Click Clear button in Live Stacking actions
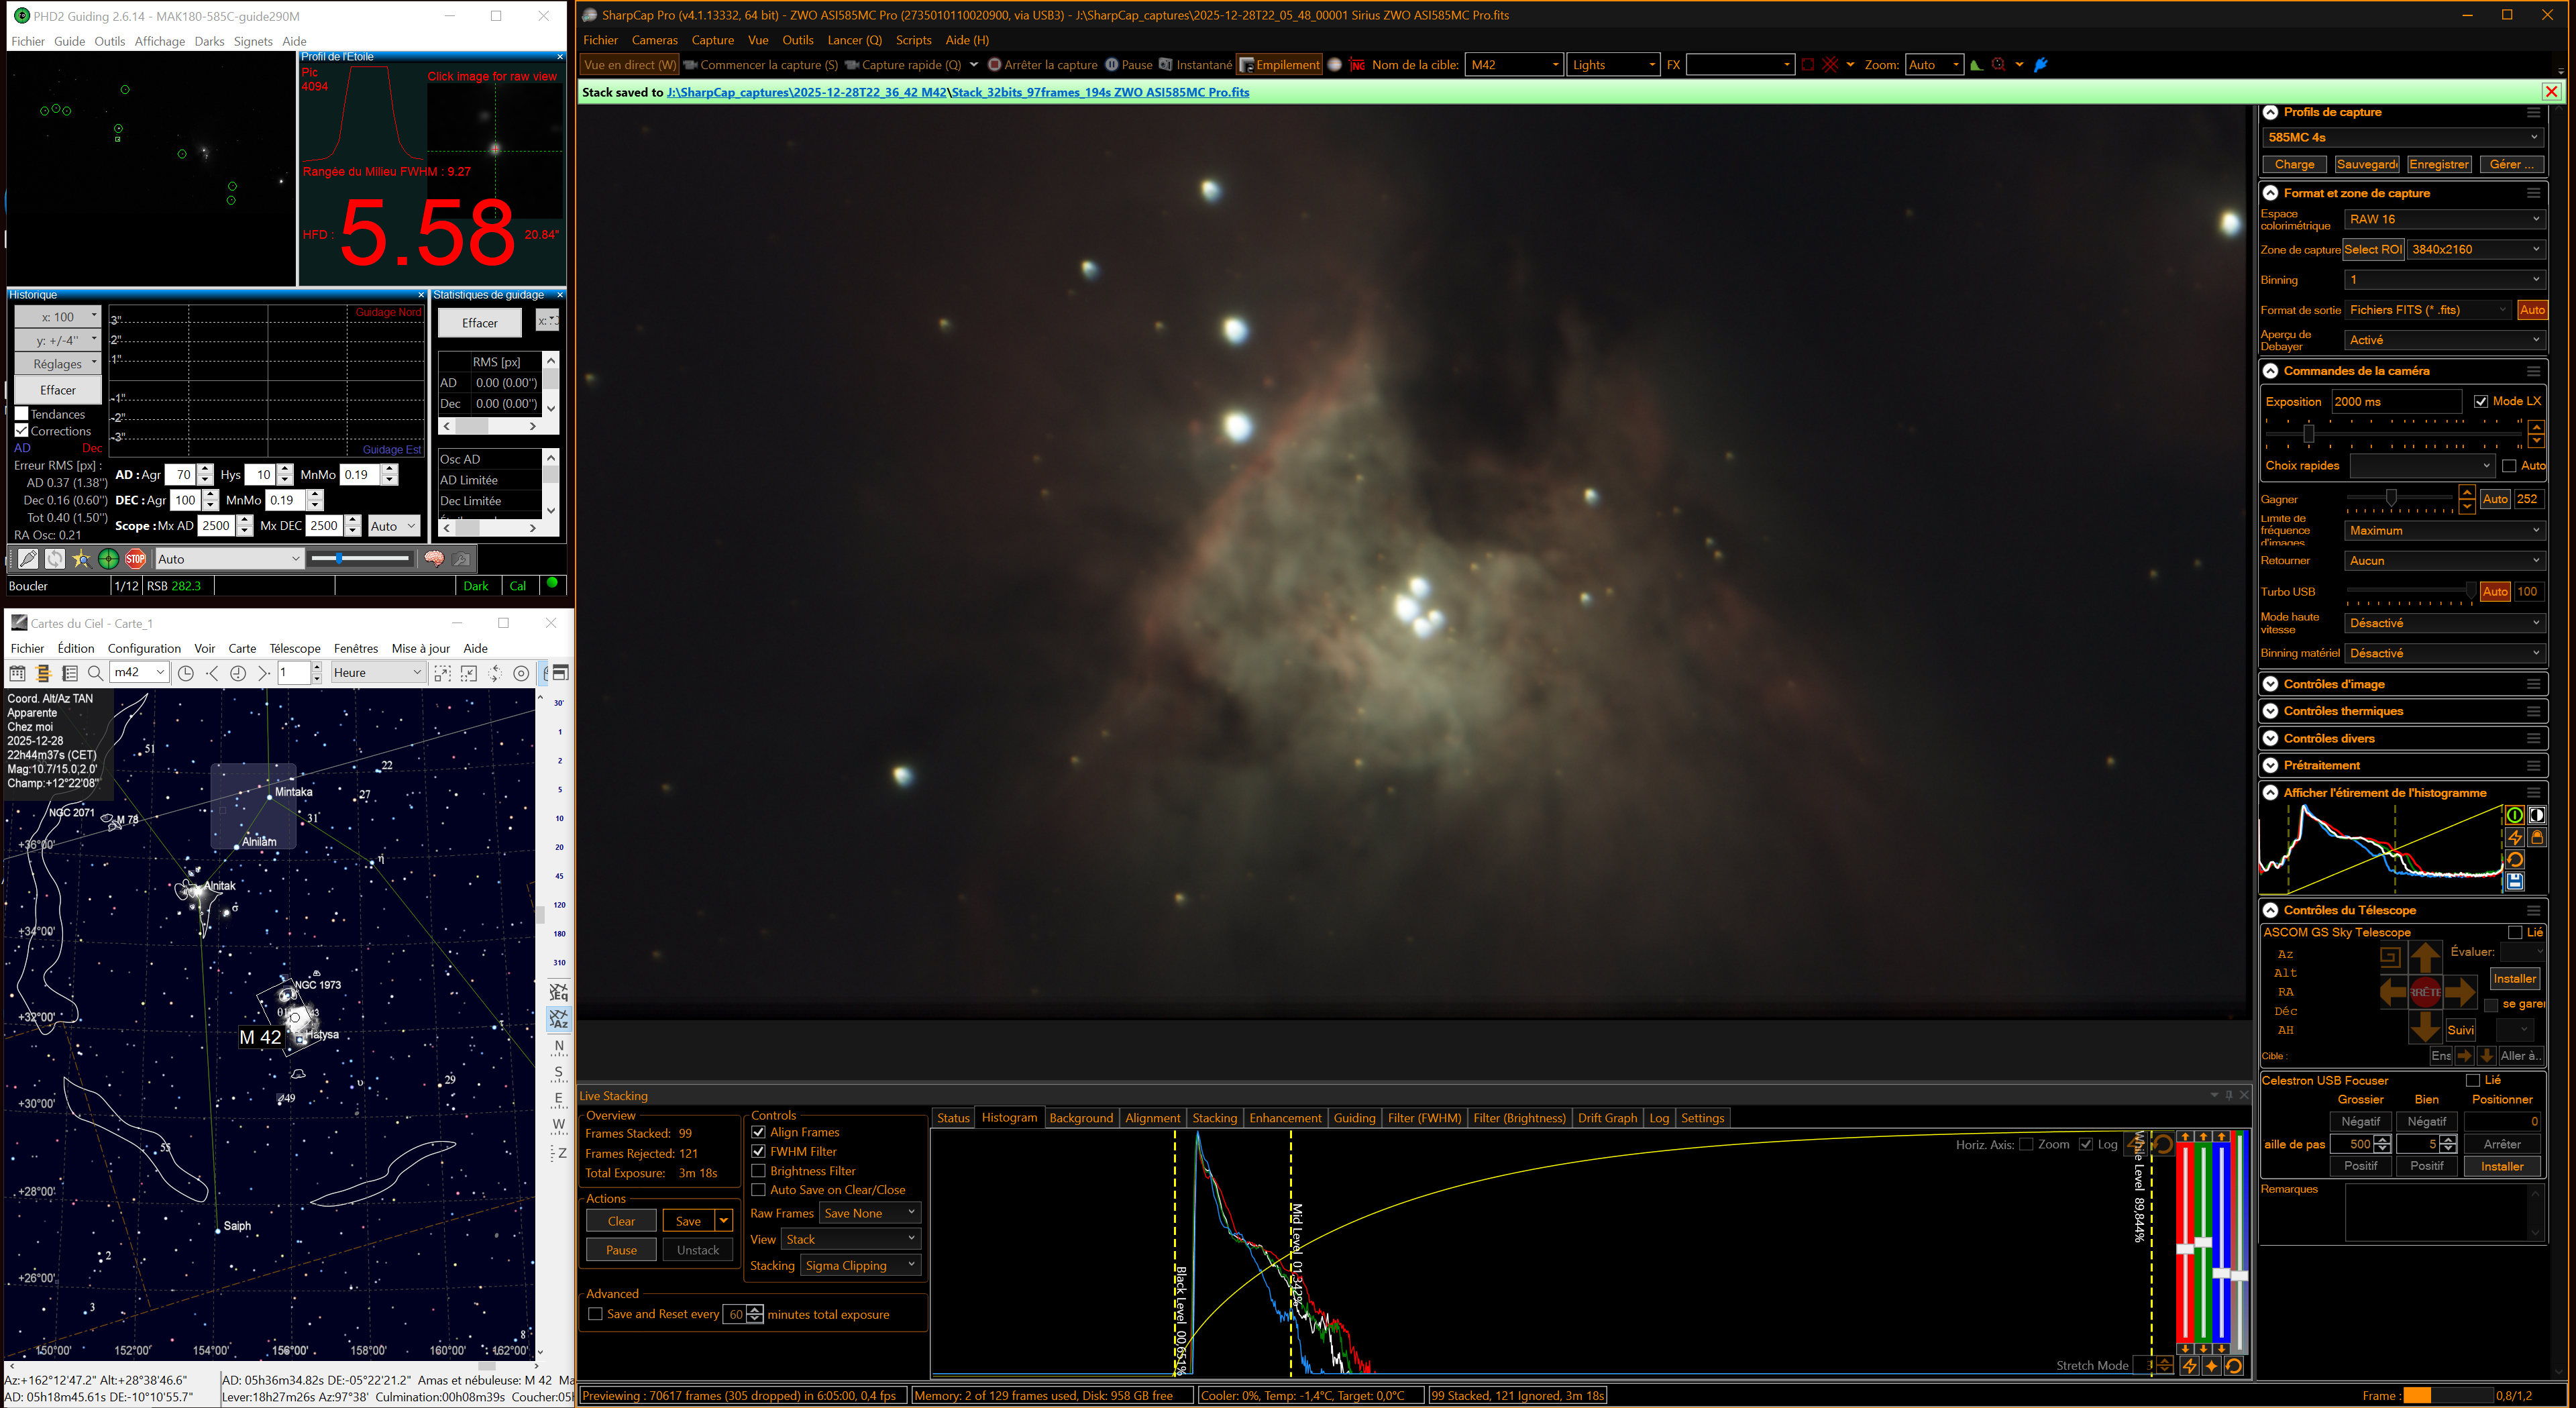Image resolution: width=2576 pixels, height=1408 pixels. tap(621, 1221)
